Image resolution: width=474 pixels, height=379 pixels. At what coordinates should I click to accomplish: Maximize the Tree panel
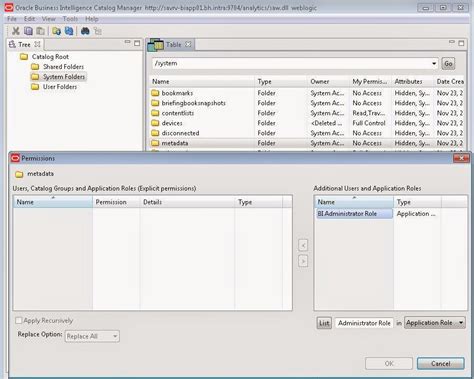137,43
